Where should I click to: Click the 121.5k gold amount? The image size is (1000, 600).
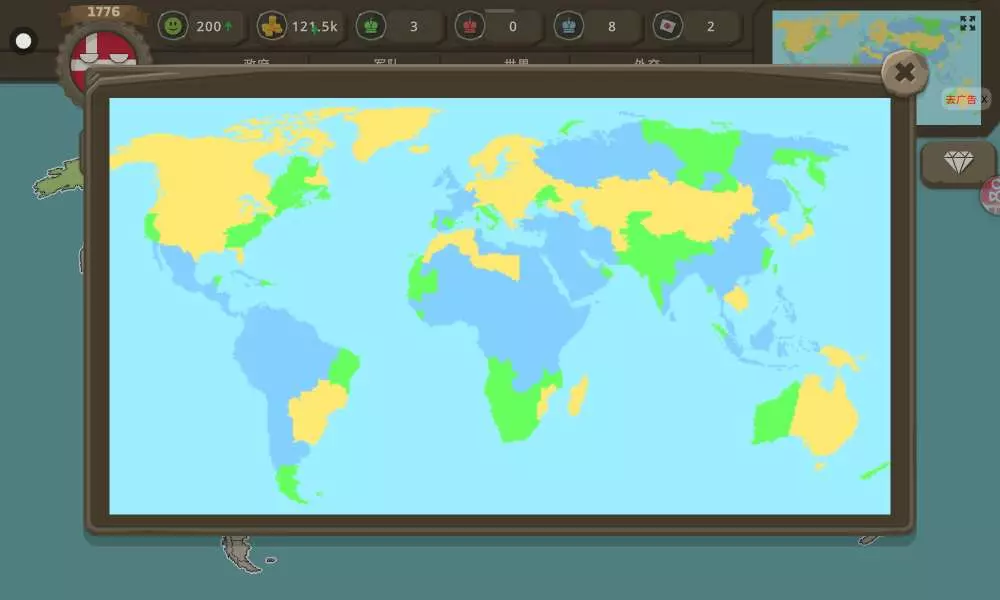point(314,26)
